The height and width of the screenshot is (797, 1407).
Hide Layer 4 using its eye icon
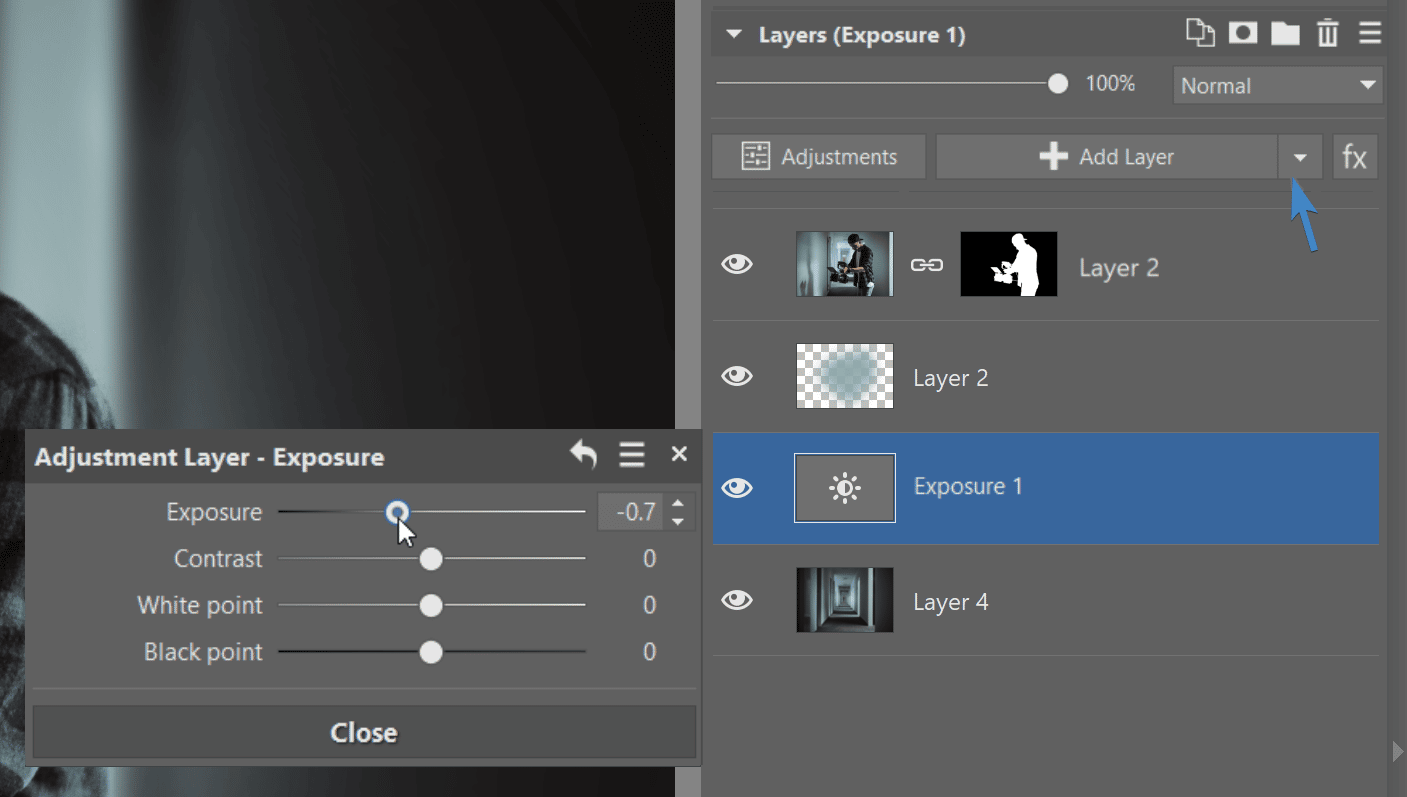(x=737, y=600)
